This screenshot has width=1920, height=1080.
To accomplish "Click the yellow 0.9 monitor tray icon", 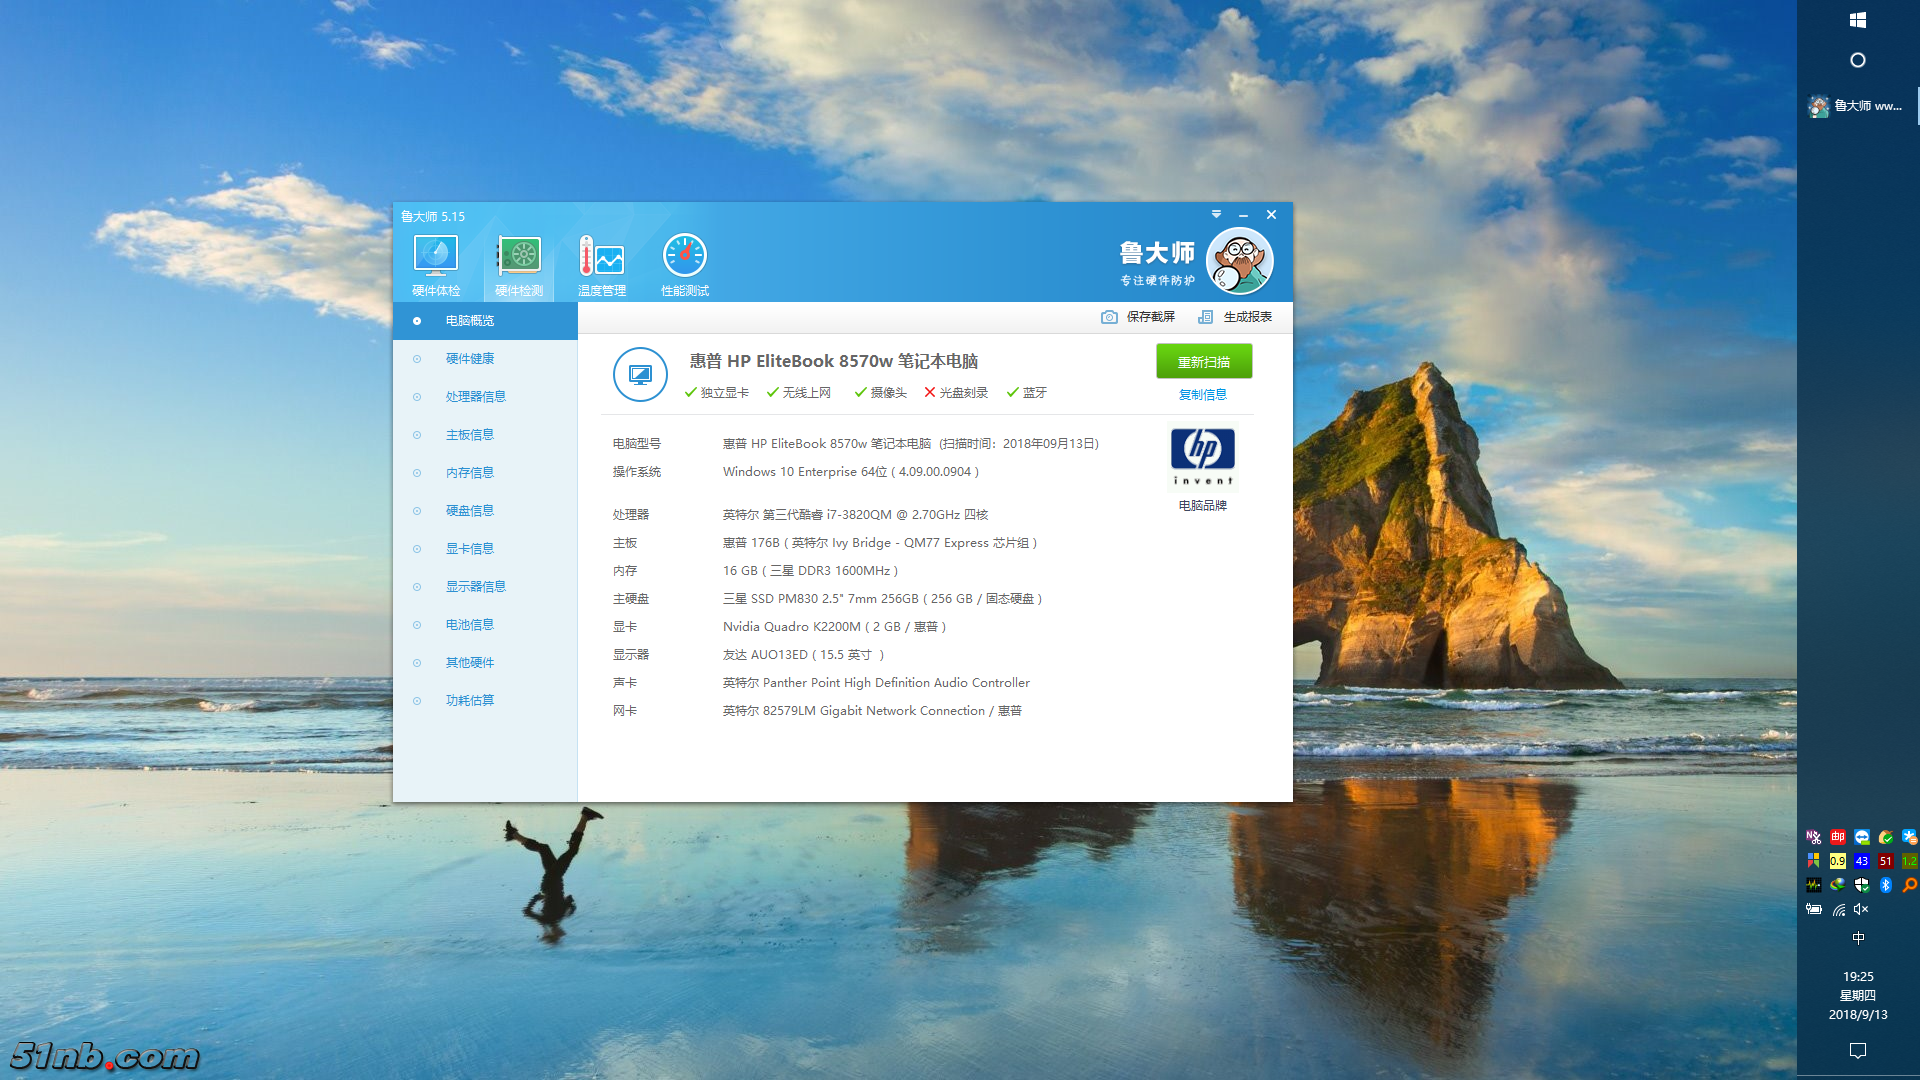I will point(1838,861).
